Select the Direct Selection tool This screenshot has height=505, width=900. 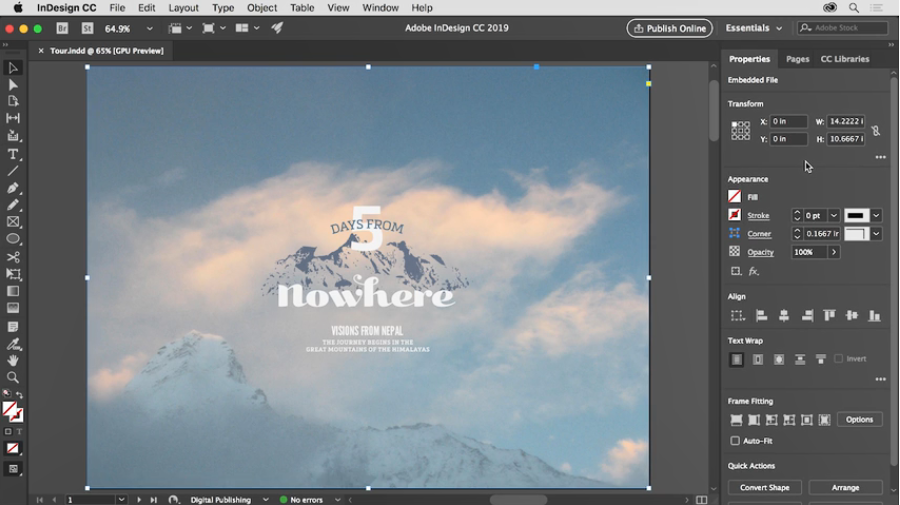click(13, 85)
